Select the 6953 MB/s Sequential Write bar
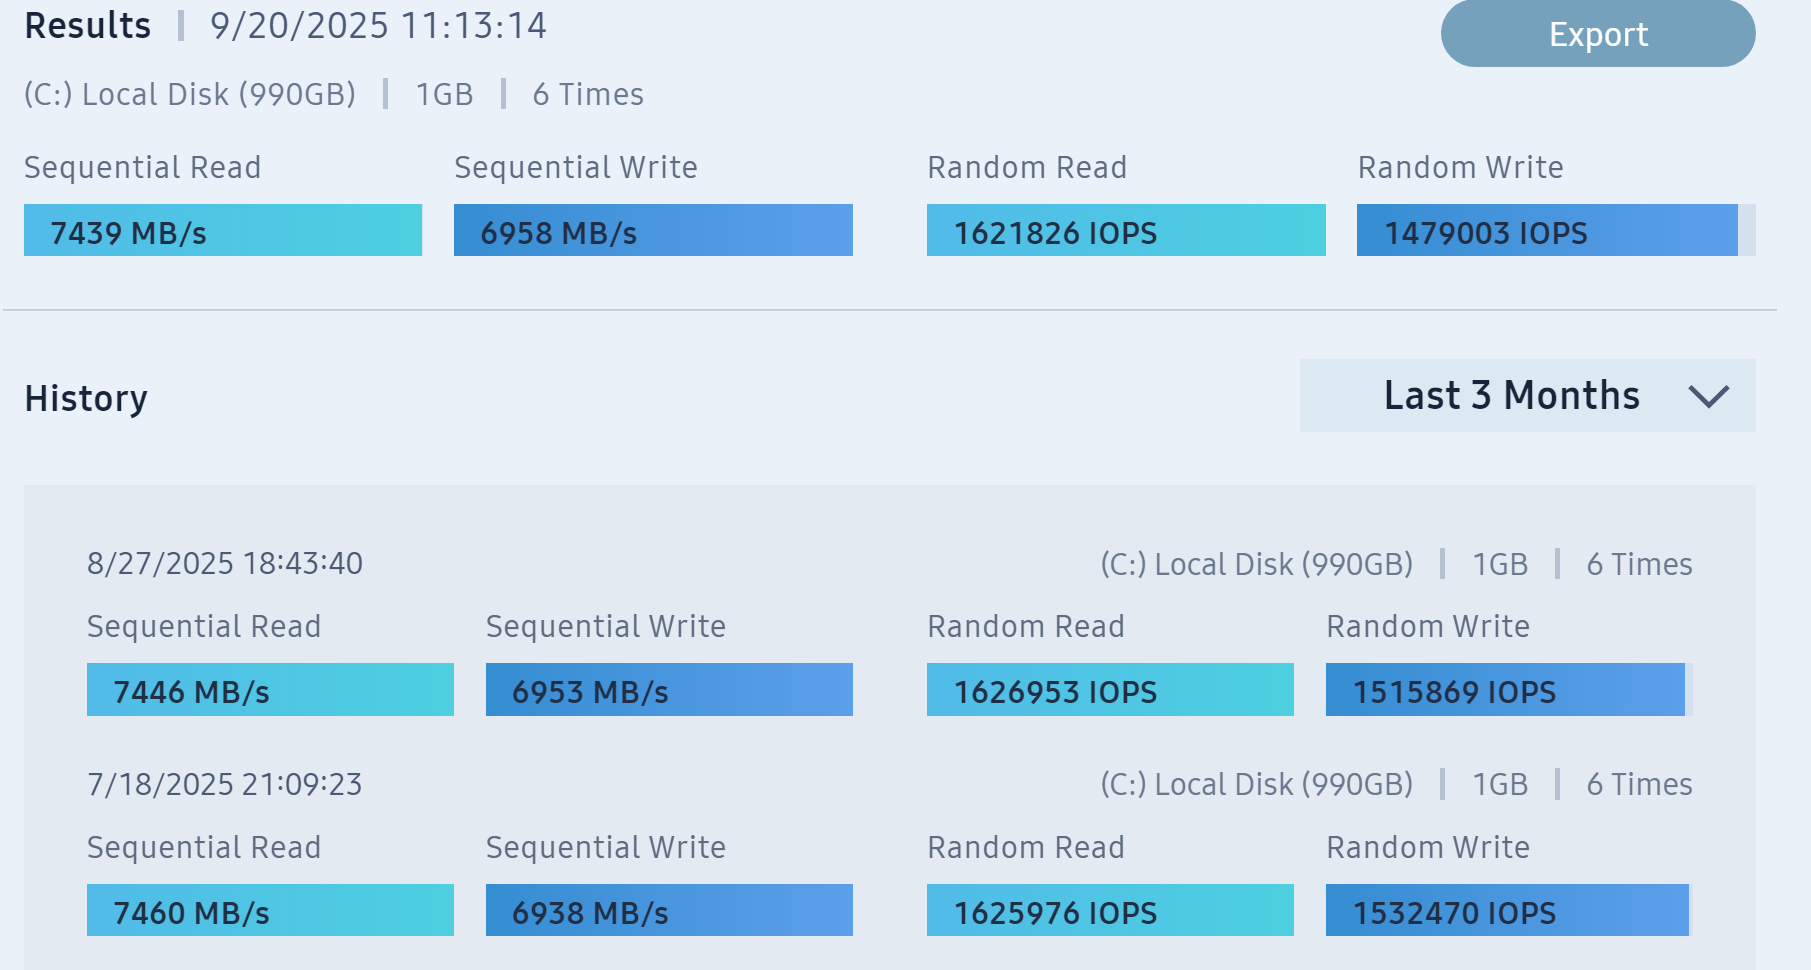This screenshot has width=1811, height=970. pyautogui.click(x=669, y=690)
